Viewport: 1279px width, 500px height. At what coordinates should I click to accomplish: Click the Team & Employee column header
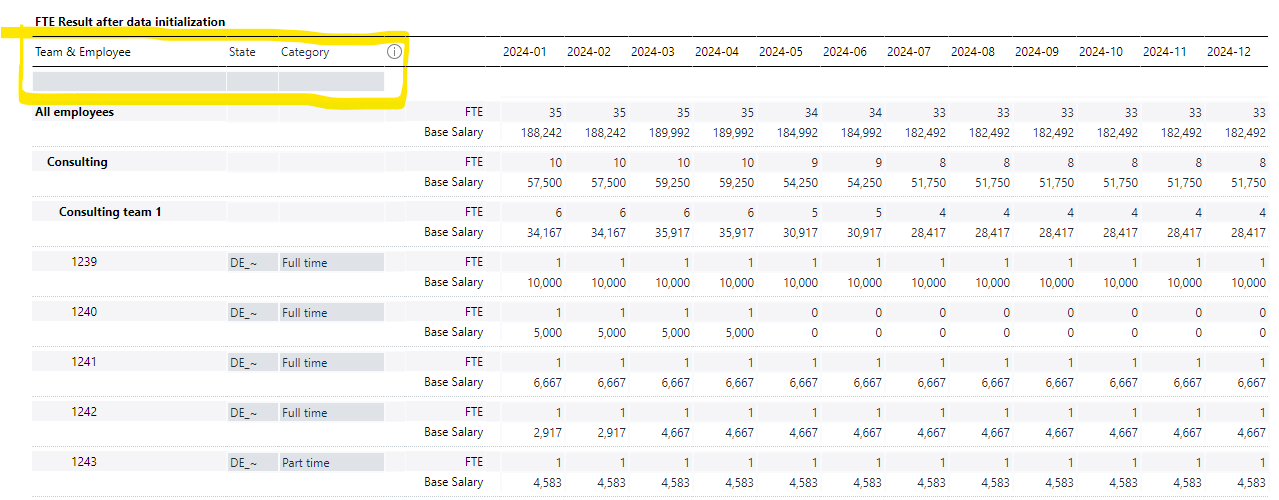[83, 52]
